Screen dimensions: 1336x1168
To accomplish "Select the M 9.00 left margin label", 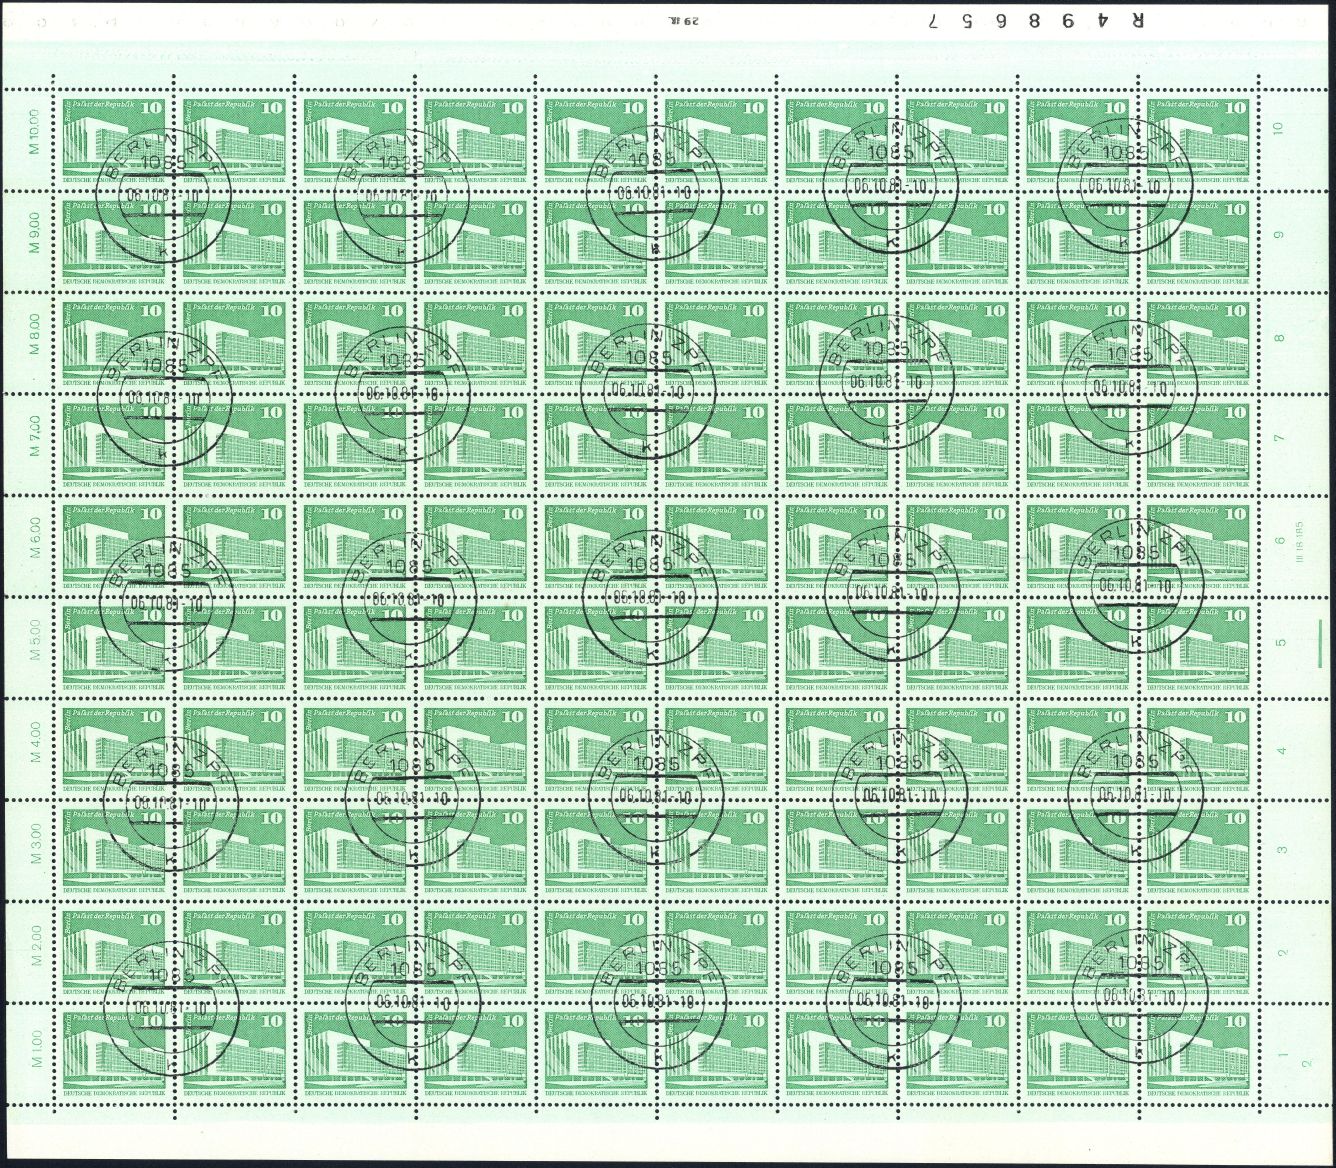I will 33,233.
